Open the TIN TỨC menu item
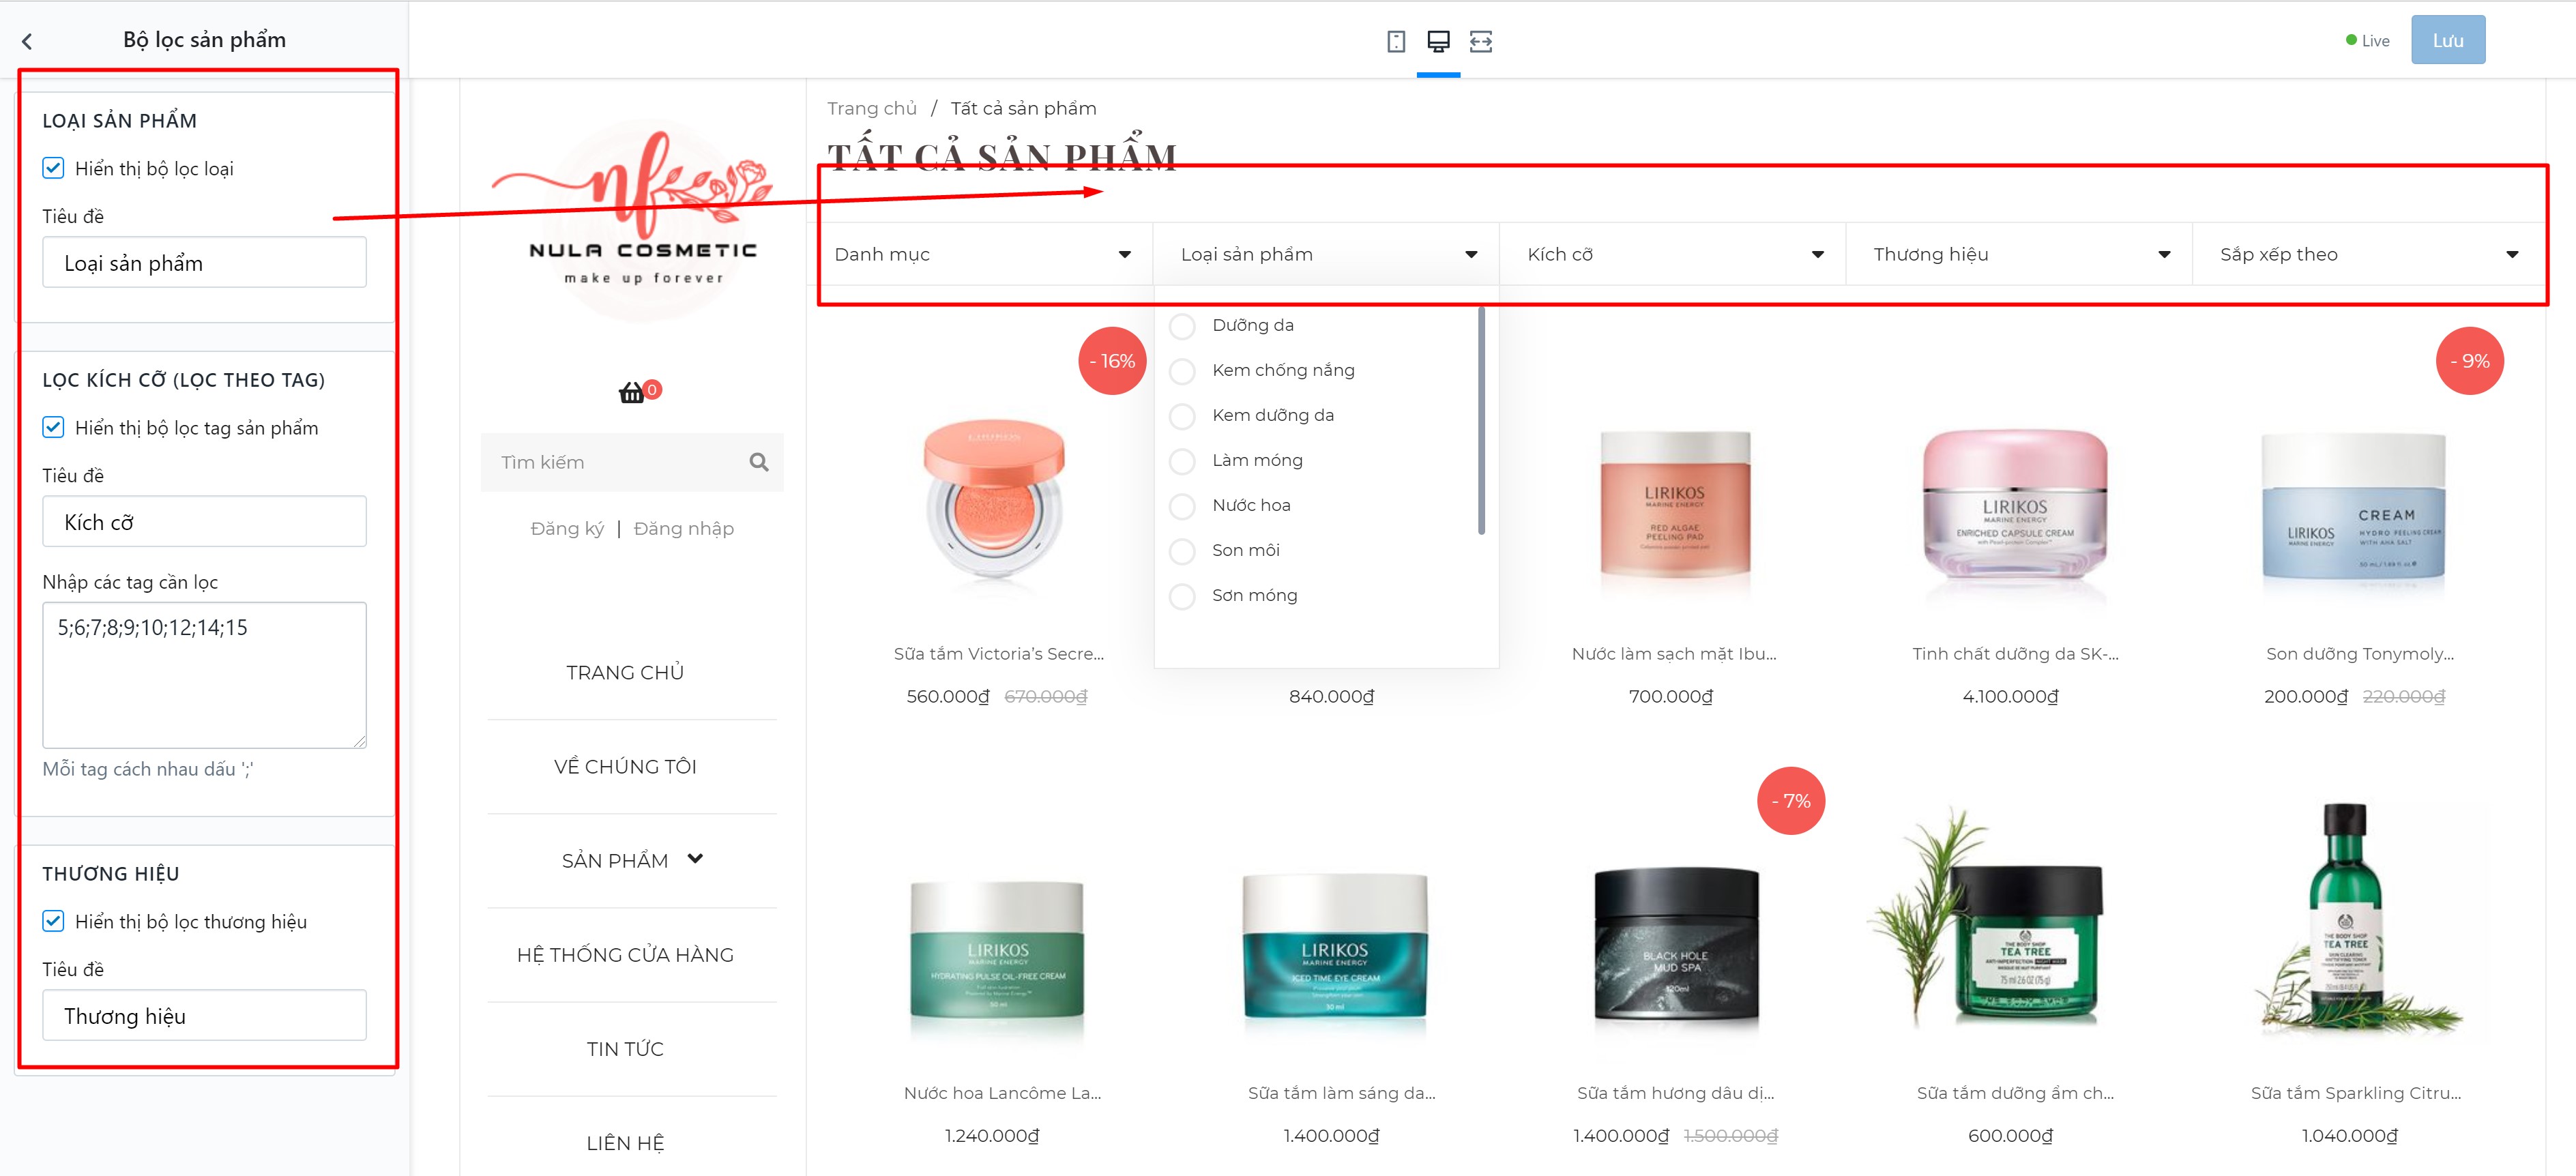2576x1176 pixels. (625, 1049)
